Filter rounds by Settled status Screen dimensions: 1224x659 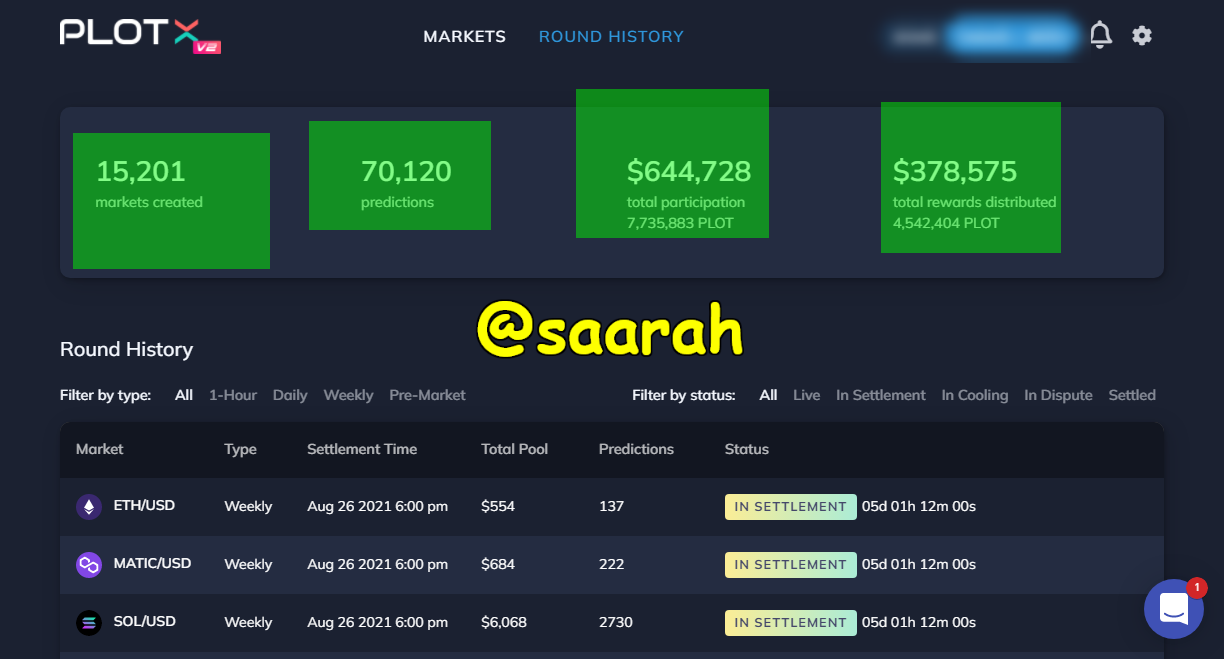click(1132, 395)
